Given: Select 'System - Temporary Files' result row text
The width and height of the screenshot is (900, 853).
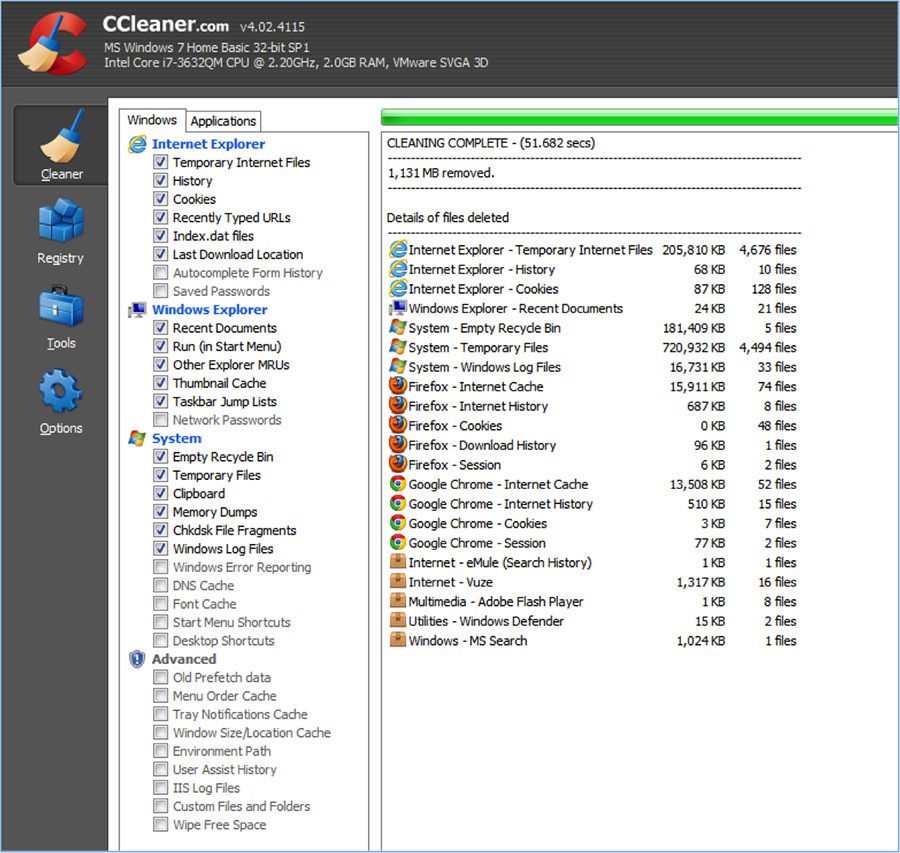Looking at the screenshot, I should [478, 348].
